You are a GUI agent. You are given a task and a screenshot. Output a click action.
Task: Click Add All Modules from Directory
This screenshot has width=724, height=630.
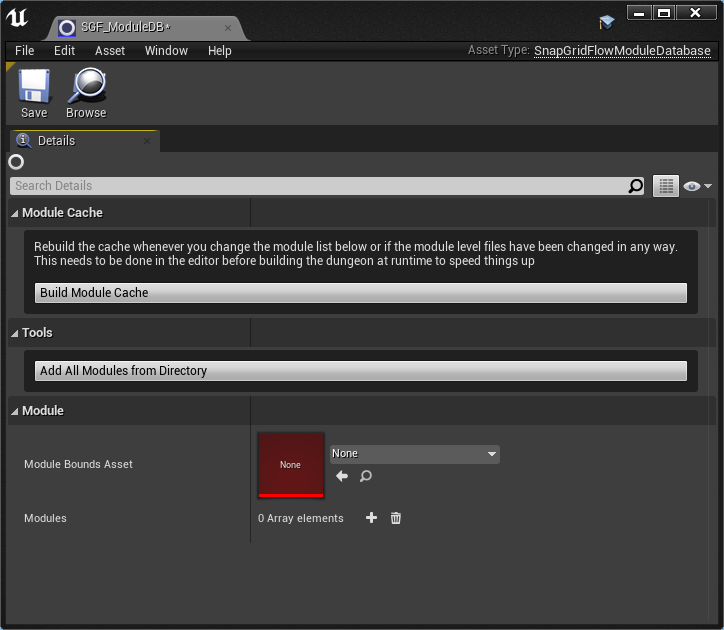click(x=361, y=371)
